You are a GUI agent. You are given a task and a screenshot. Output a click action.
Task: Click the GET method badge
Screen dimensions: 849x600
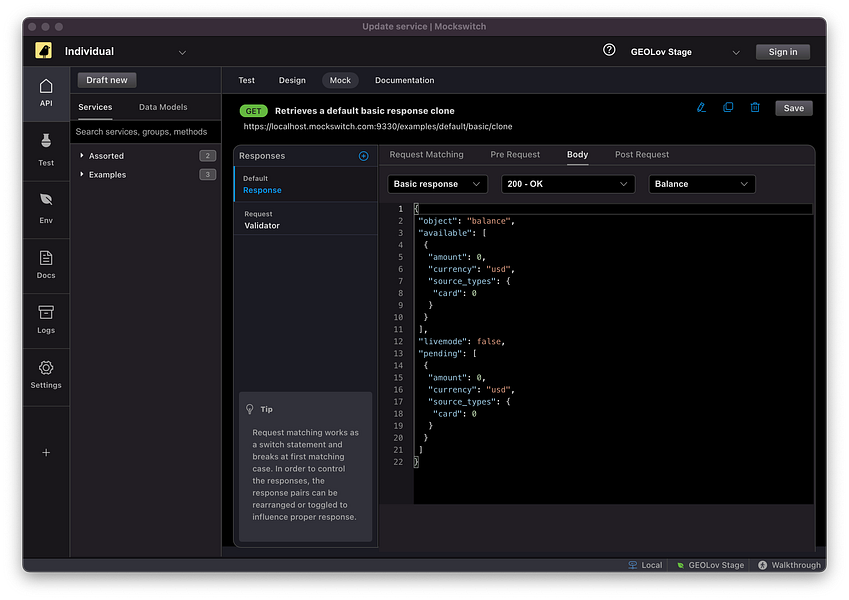pyautogui.click(x=253, y=110)
